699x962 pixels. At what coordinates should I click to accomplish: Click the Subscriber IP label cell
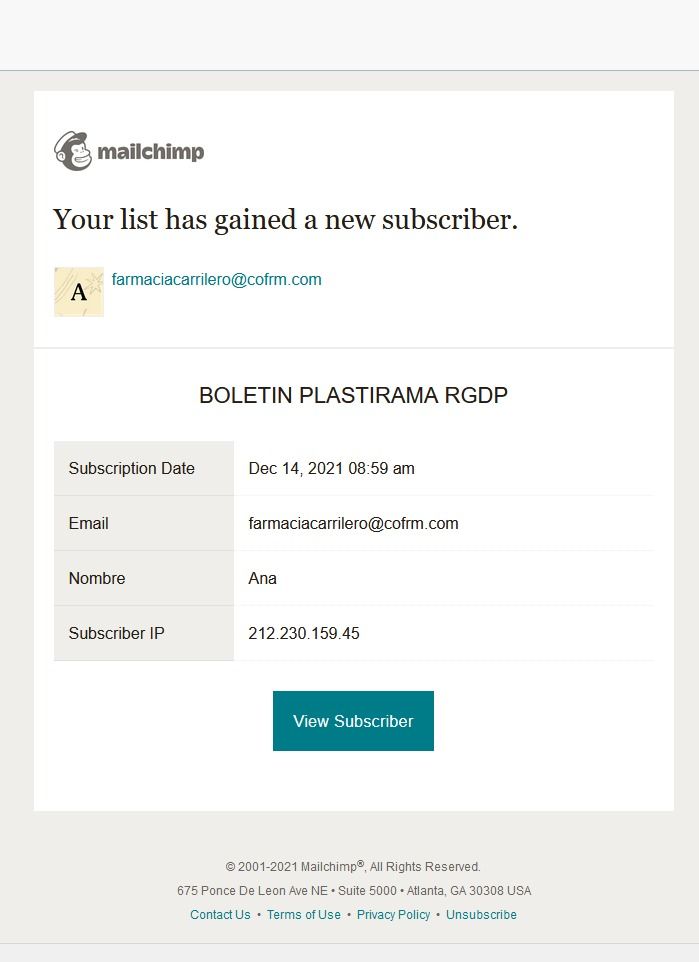click(x=144, y=633)
